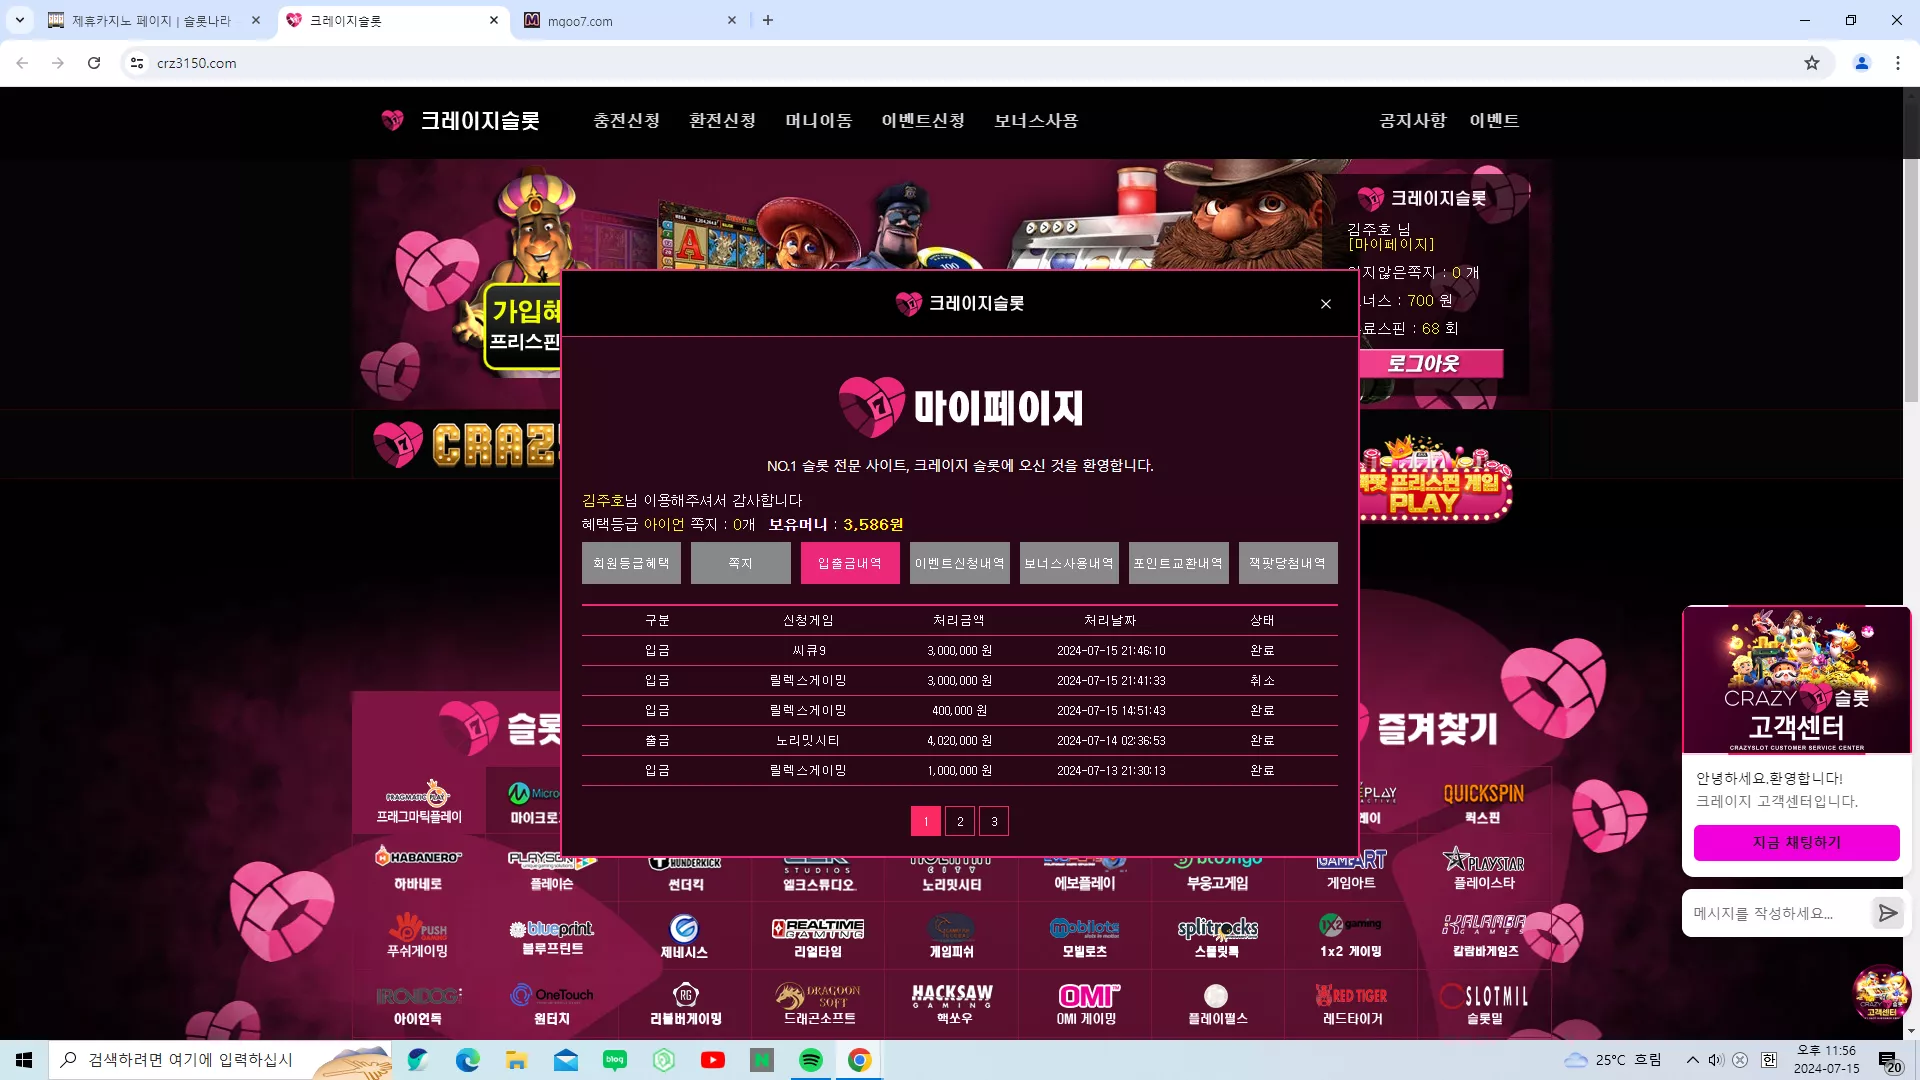The image size is (1920, 1080).
Task: Open 보너스사용 in the top menu
Action: tap(1036, 121)
